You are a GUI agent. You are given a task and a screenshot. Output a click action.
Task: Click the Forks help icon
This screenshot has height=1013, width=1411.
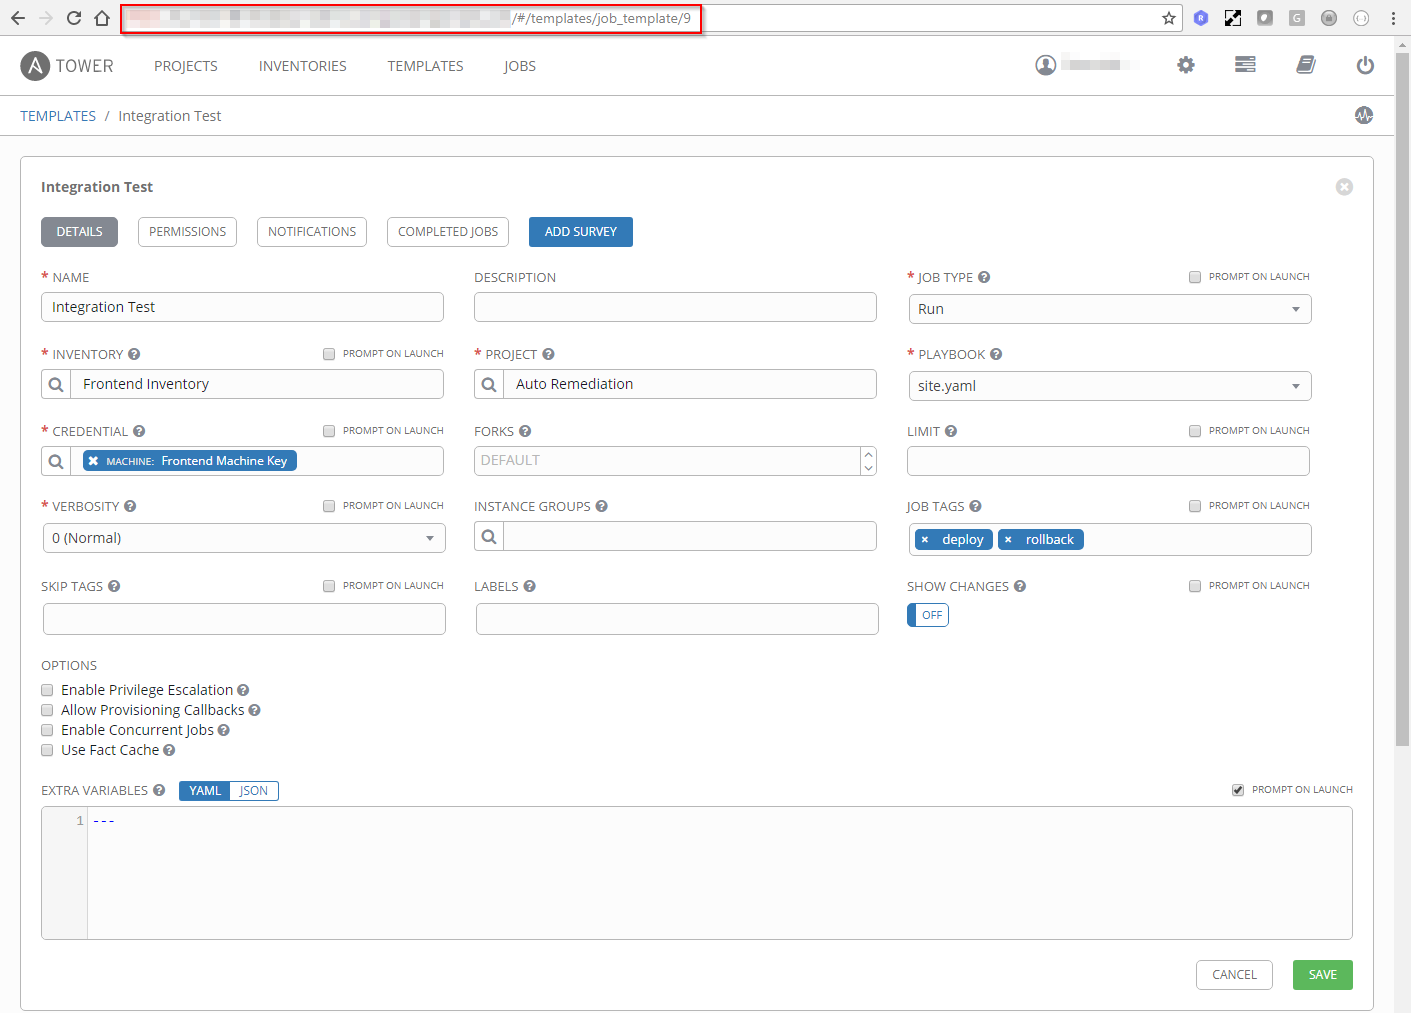click(x=525, y=431)
